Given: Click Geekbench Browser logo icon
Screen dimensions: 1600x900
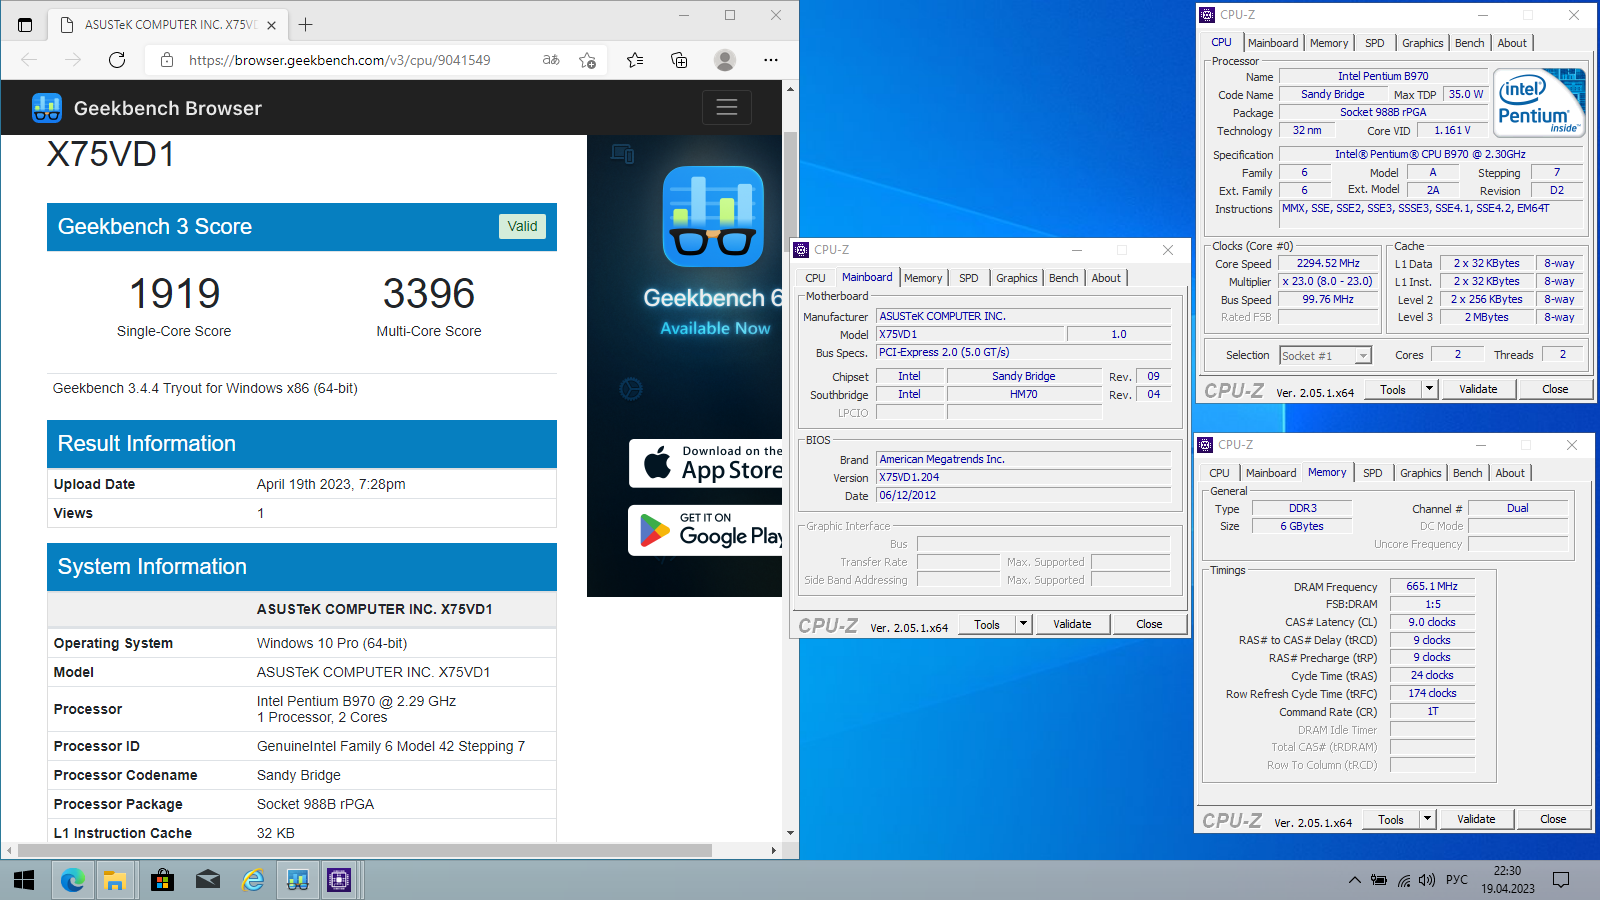Looking at the screenshot, I should click(x=47, y=108).
